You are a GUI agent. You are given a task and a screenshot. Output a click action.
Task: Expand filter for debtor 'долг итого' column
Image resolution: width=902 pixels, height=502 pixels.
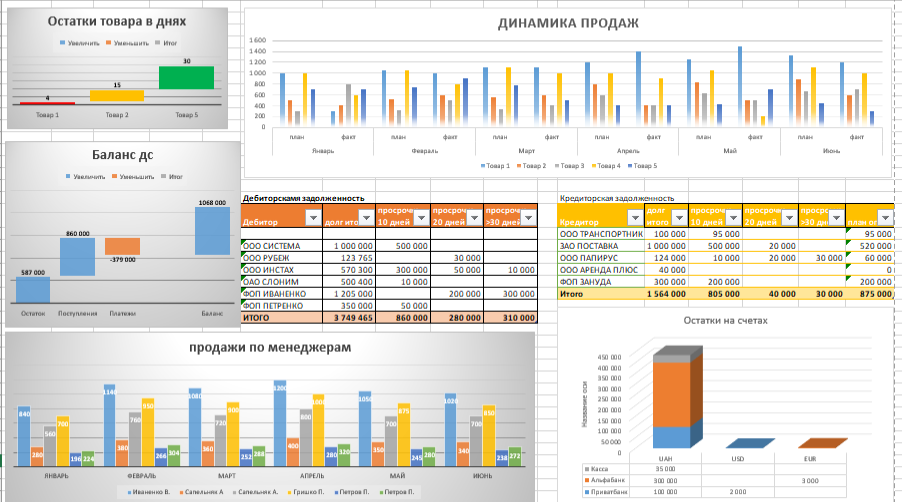tap(366, 219)
